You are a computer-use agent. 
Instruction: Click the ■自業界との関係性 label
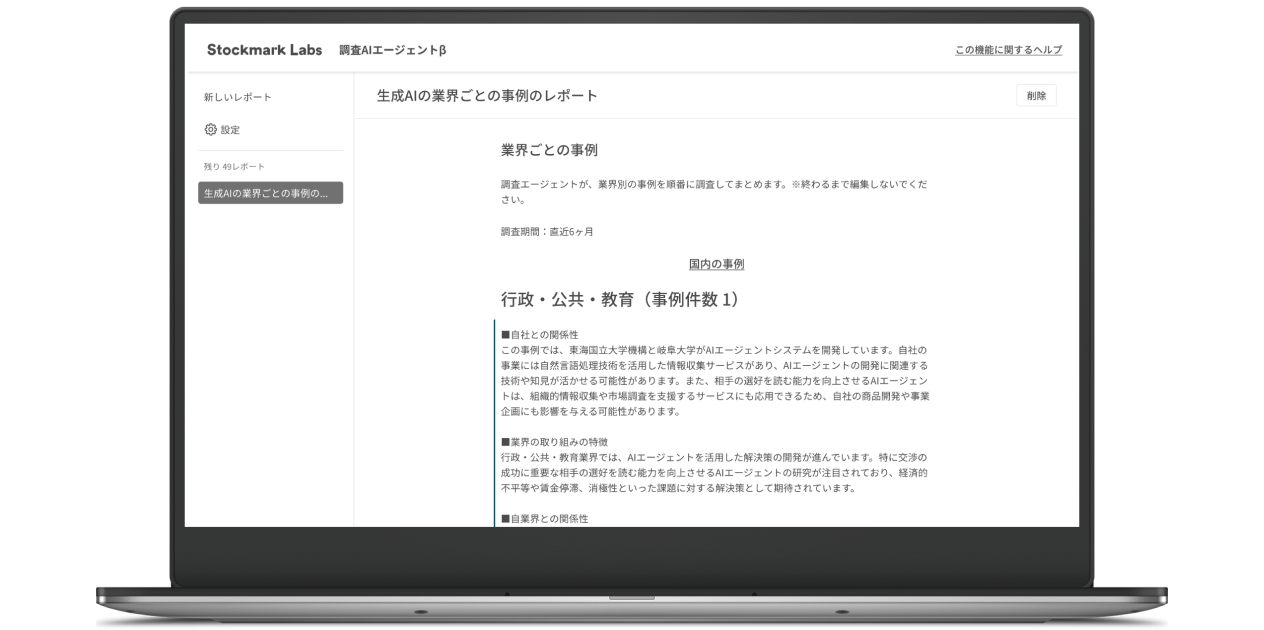pos(544,519)
